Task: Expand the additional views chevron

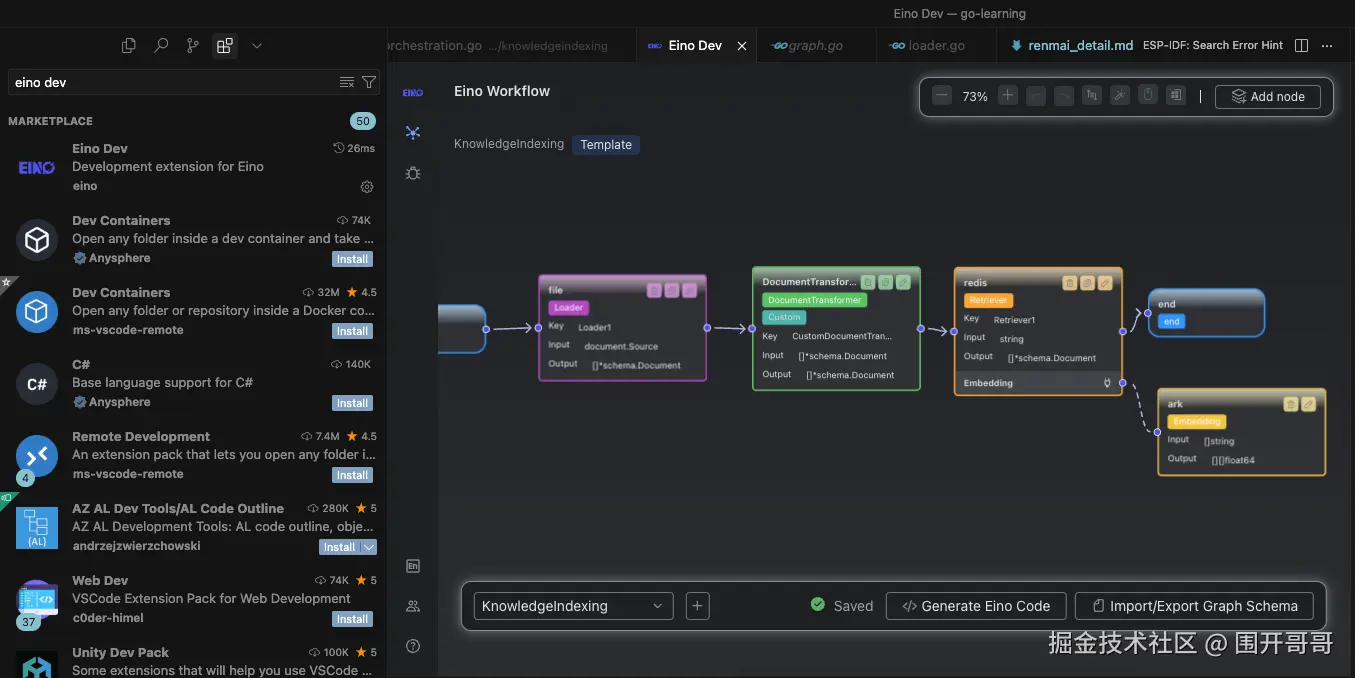Action: pyautogui.click(x=257, y=46)
